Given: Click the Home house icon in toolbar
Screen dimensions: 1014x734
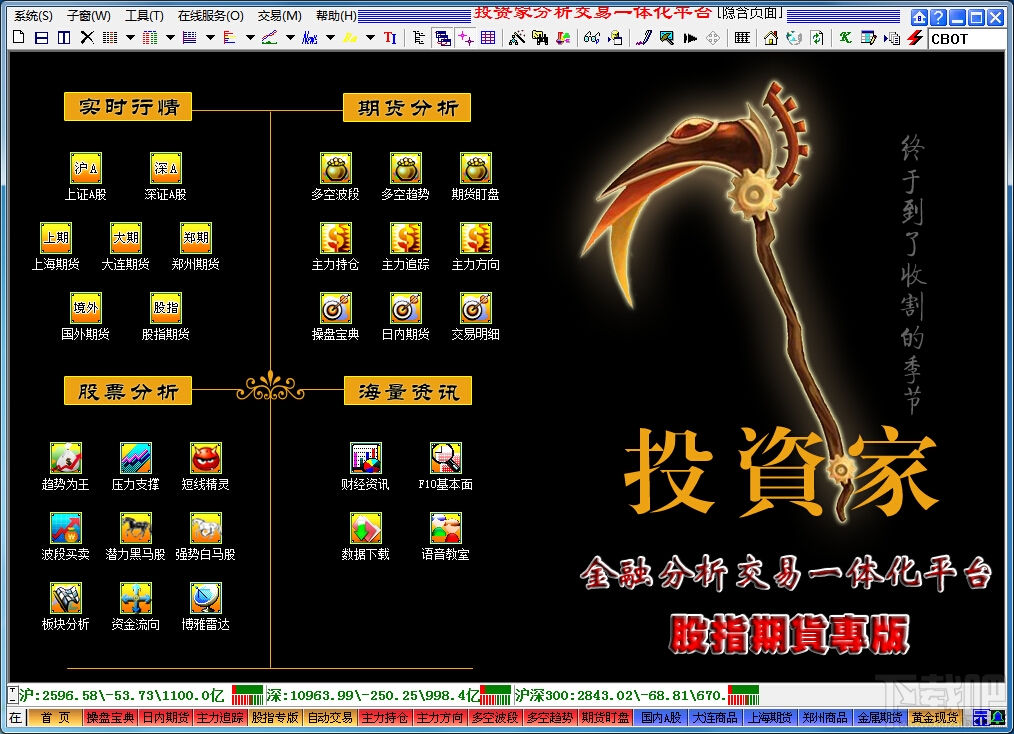Looking at the screenshot, I should coord(770,38).
